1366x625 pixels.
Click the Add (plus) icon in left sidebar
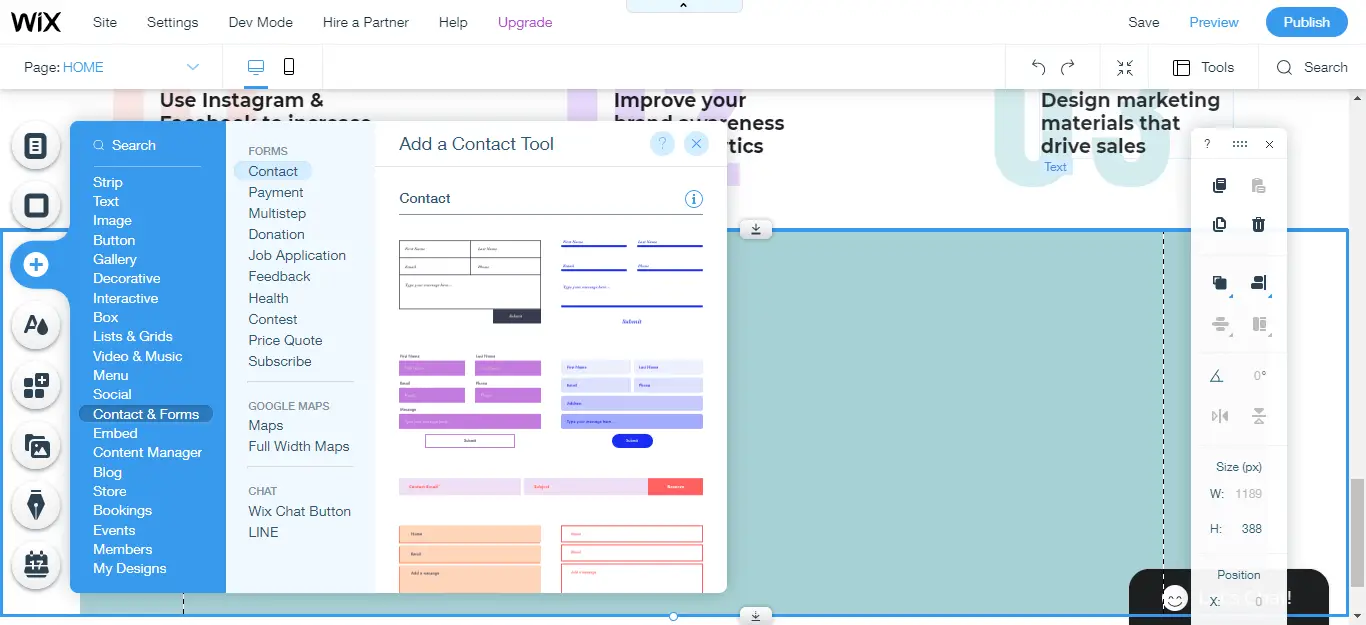pos(36,265)
